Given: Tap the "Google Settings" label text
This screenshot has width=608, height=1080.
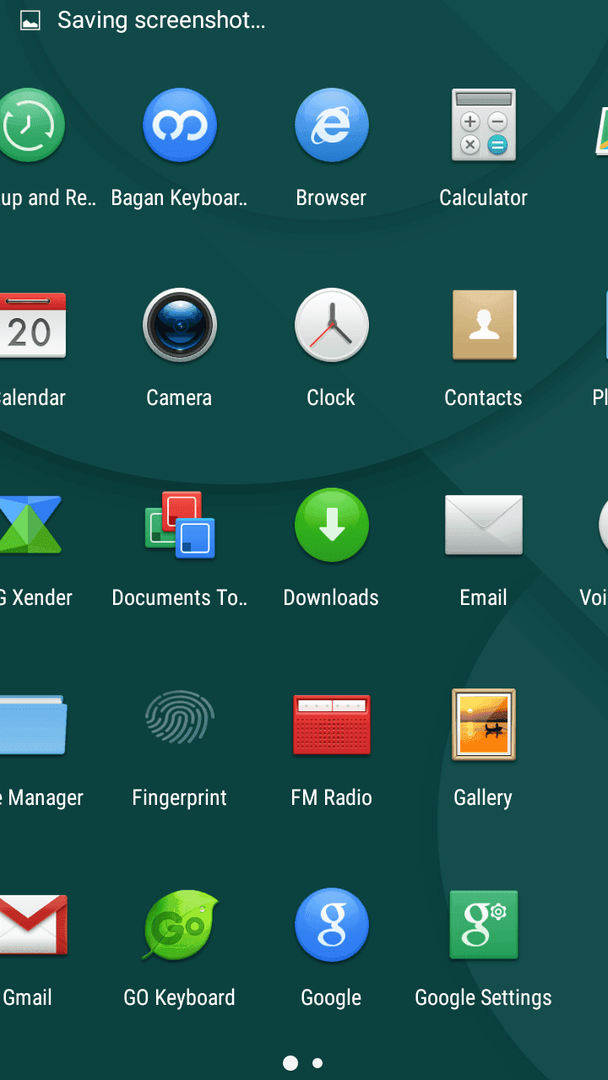Looking at the screenshot, I should 483,997.
